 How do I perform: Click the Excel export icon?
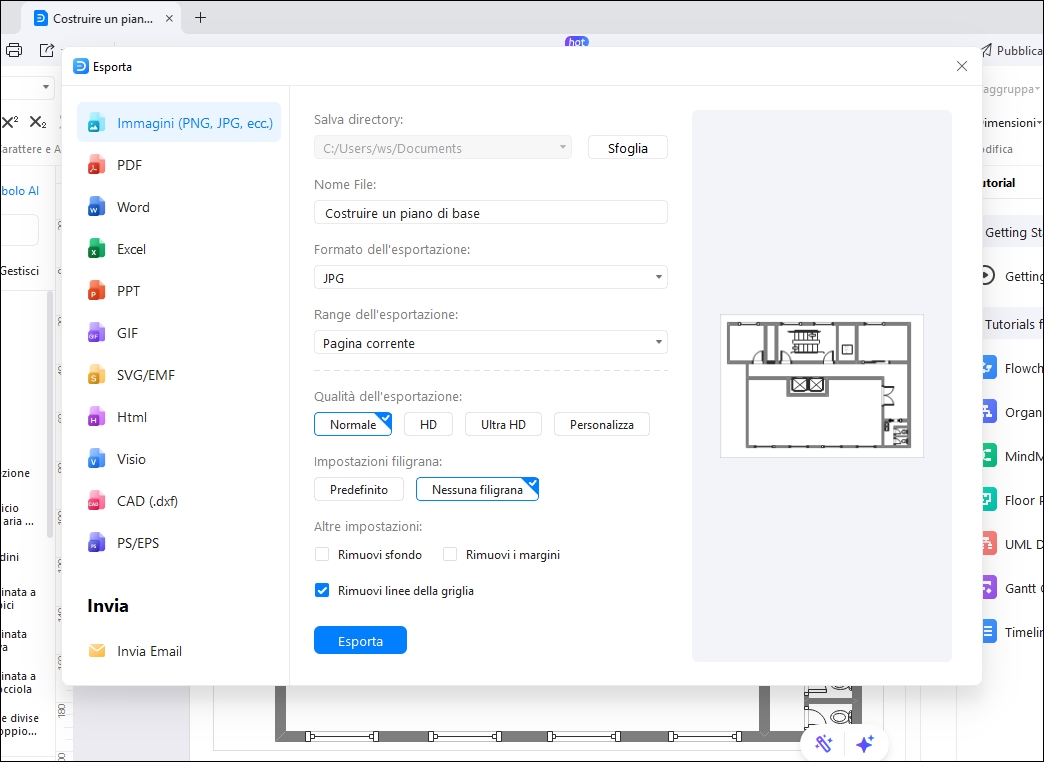[x=96, y=249]
